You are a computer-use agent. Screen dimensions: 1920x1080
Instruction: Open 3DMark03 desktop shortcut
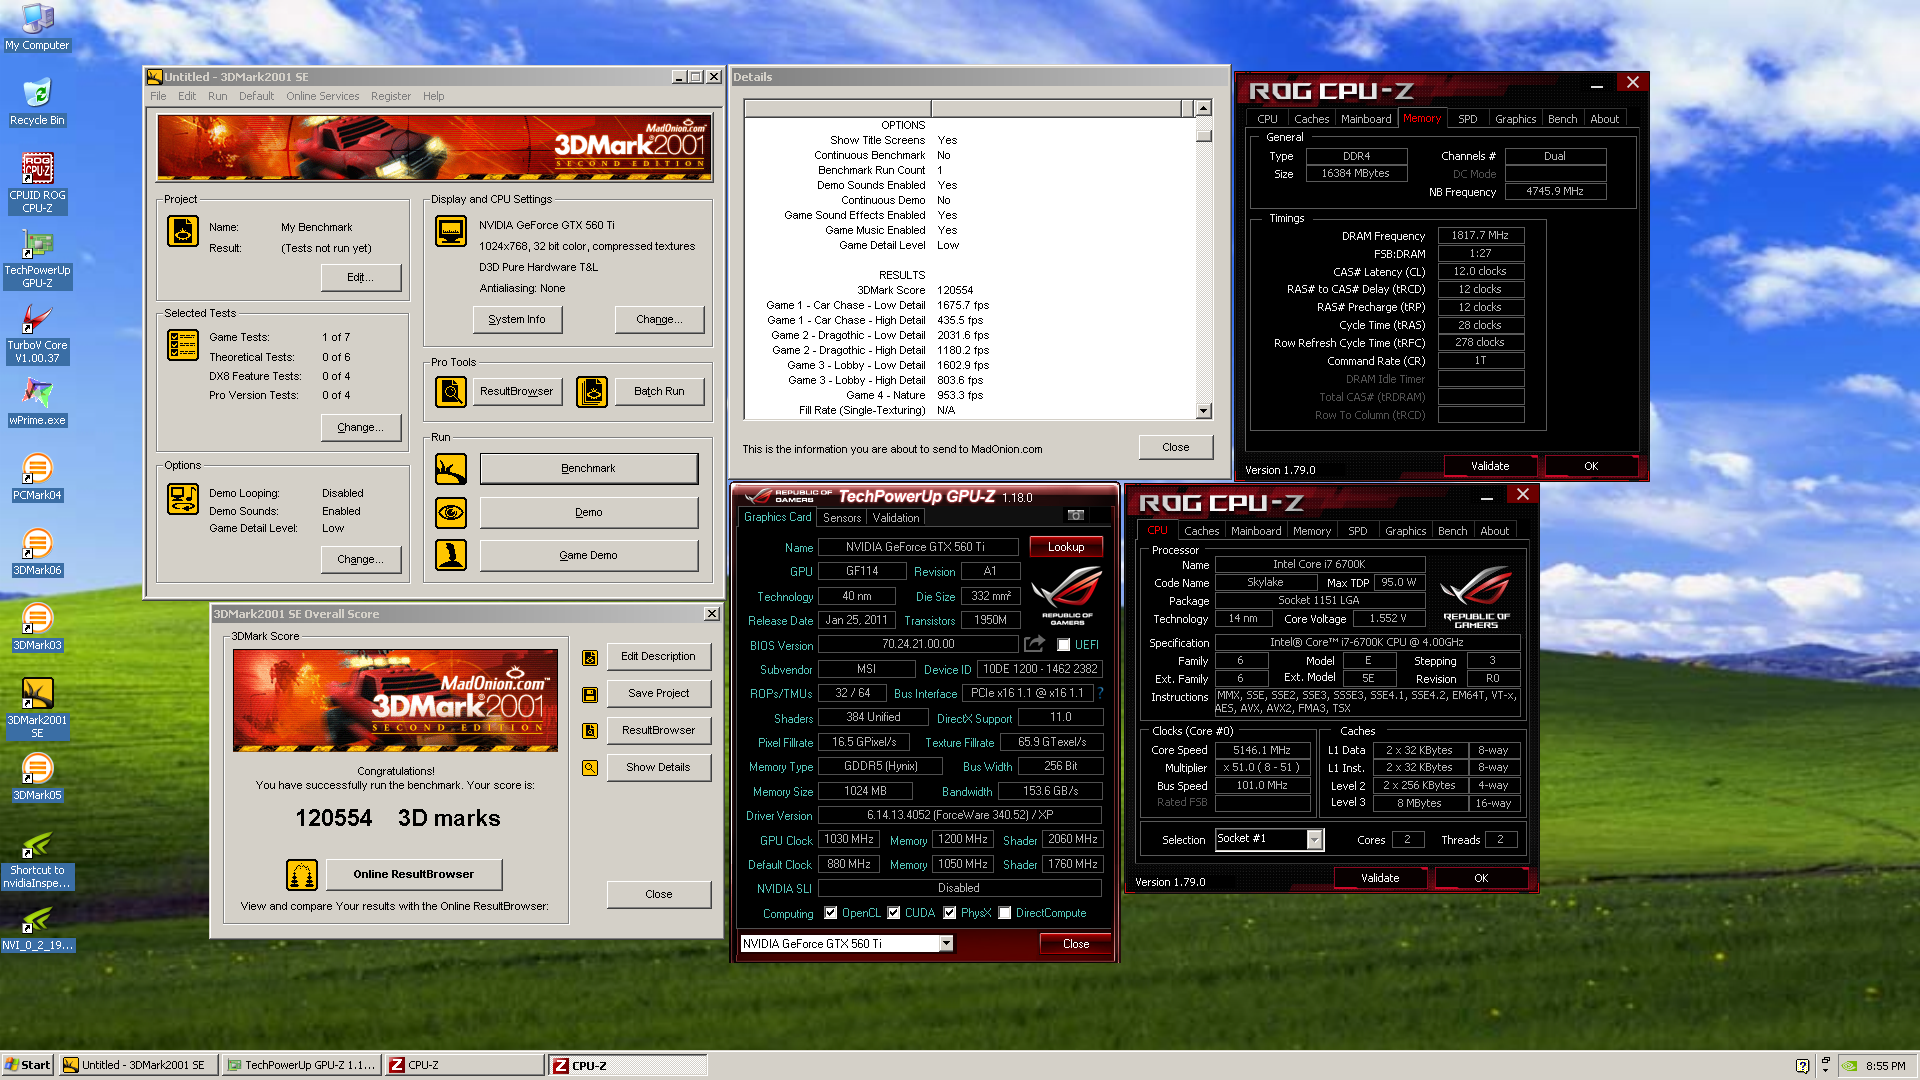tap(37, 627)
